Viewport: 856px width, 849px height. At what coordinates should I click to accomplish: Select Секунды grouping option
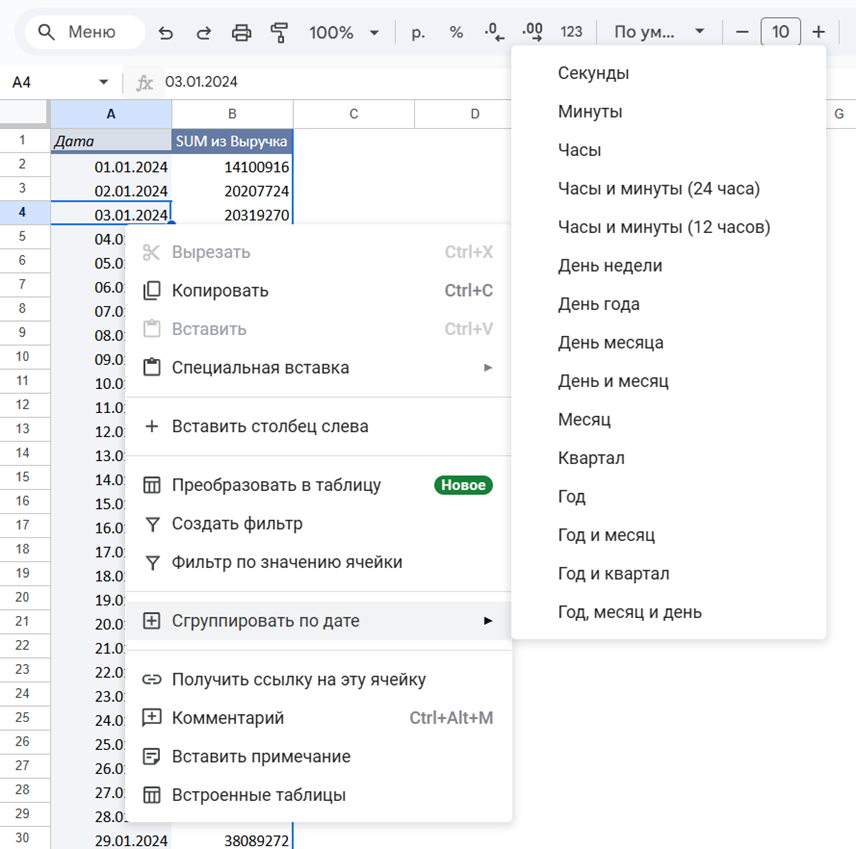[x=668, y=73]
